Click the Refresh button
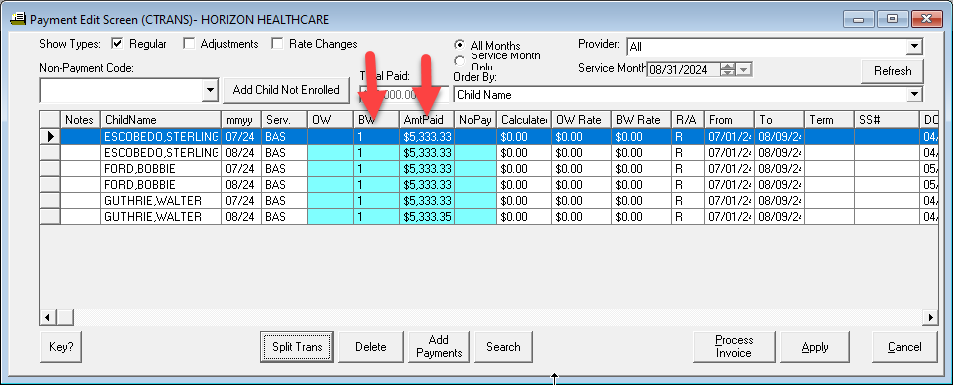 892,71
